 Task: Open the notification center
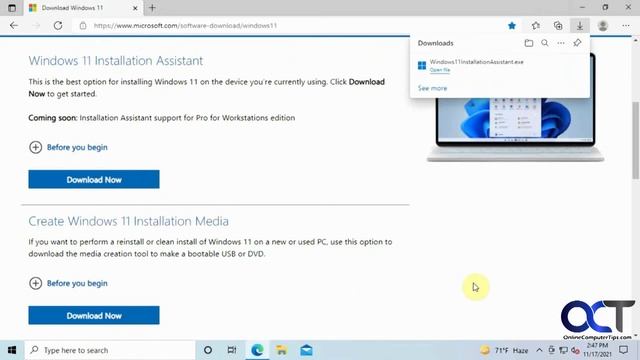point(623,350)
